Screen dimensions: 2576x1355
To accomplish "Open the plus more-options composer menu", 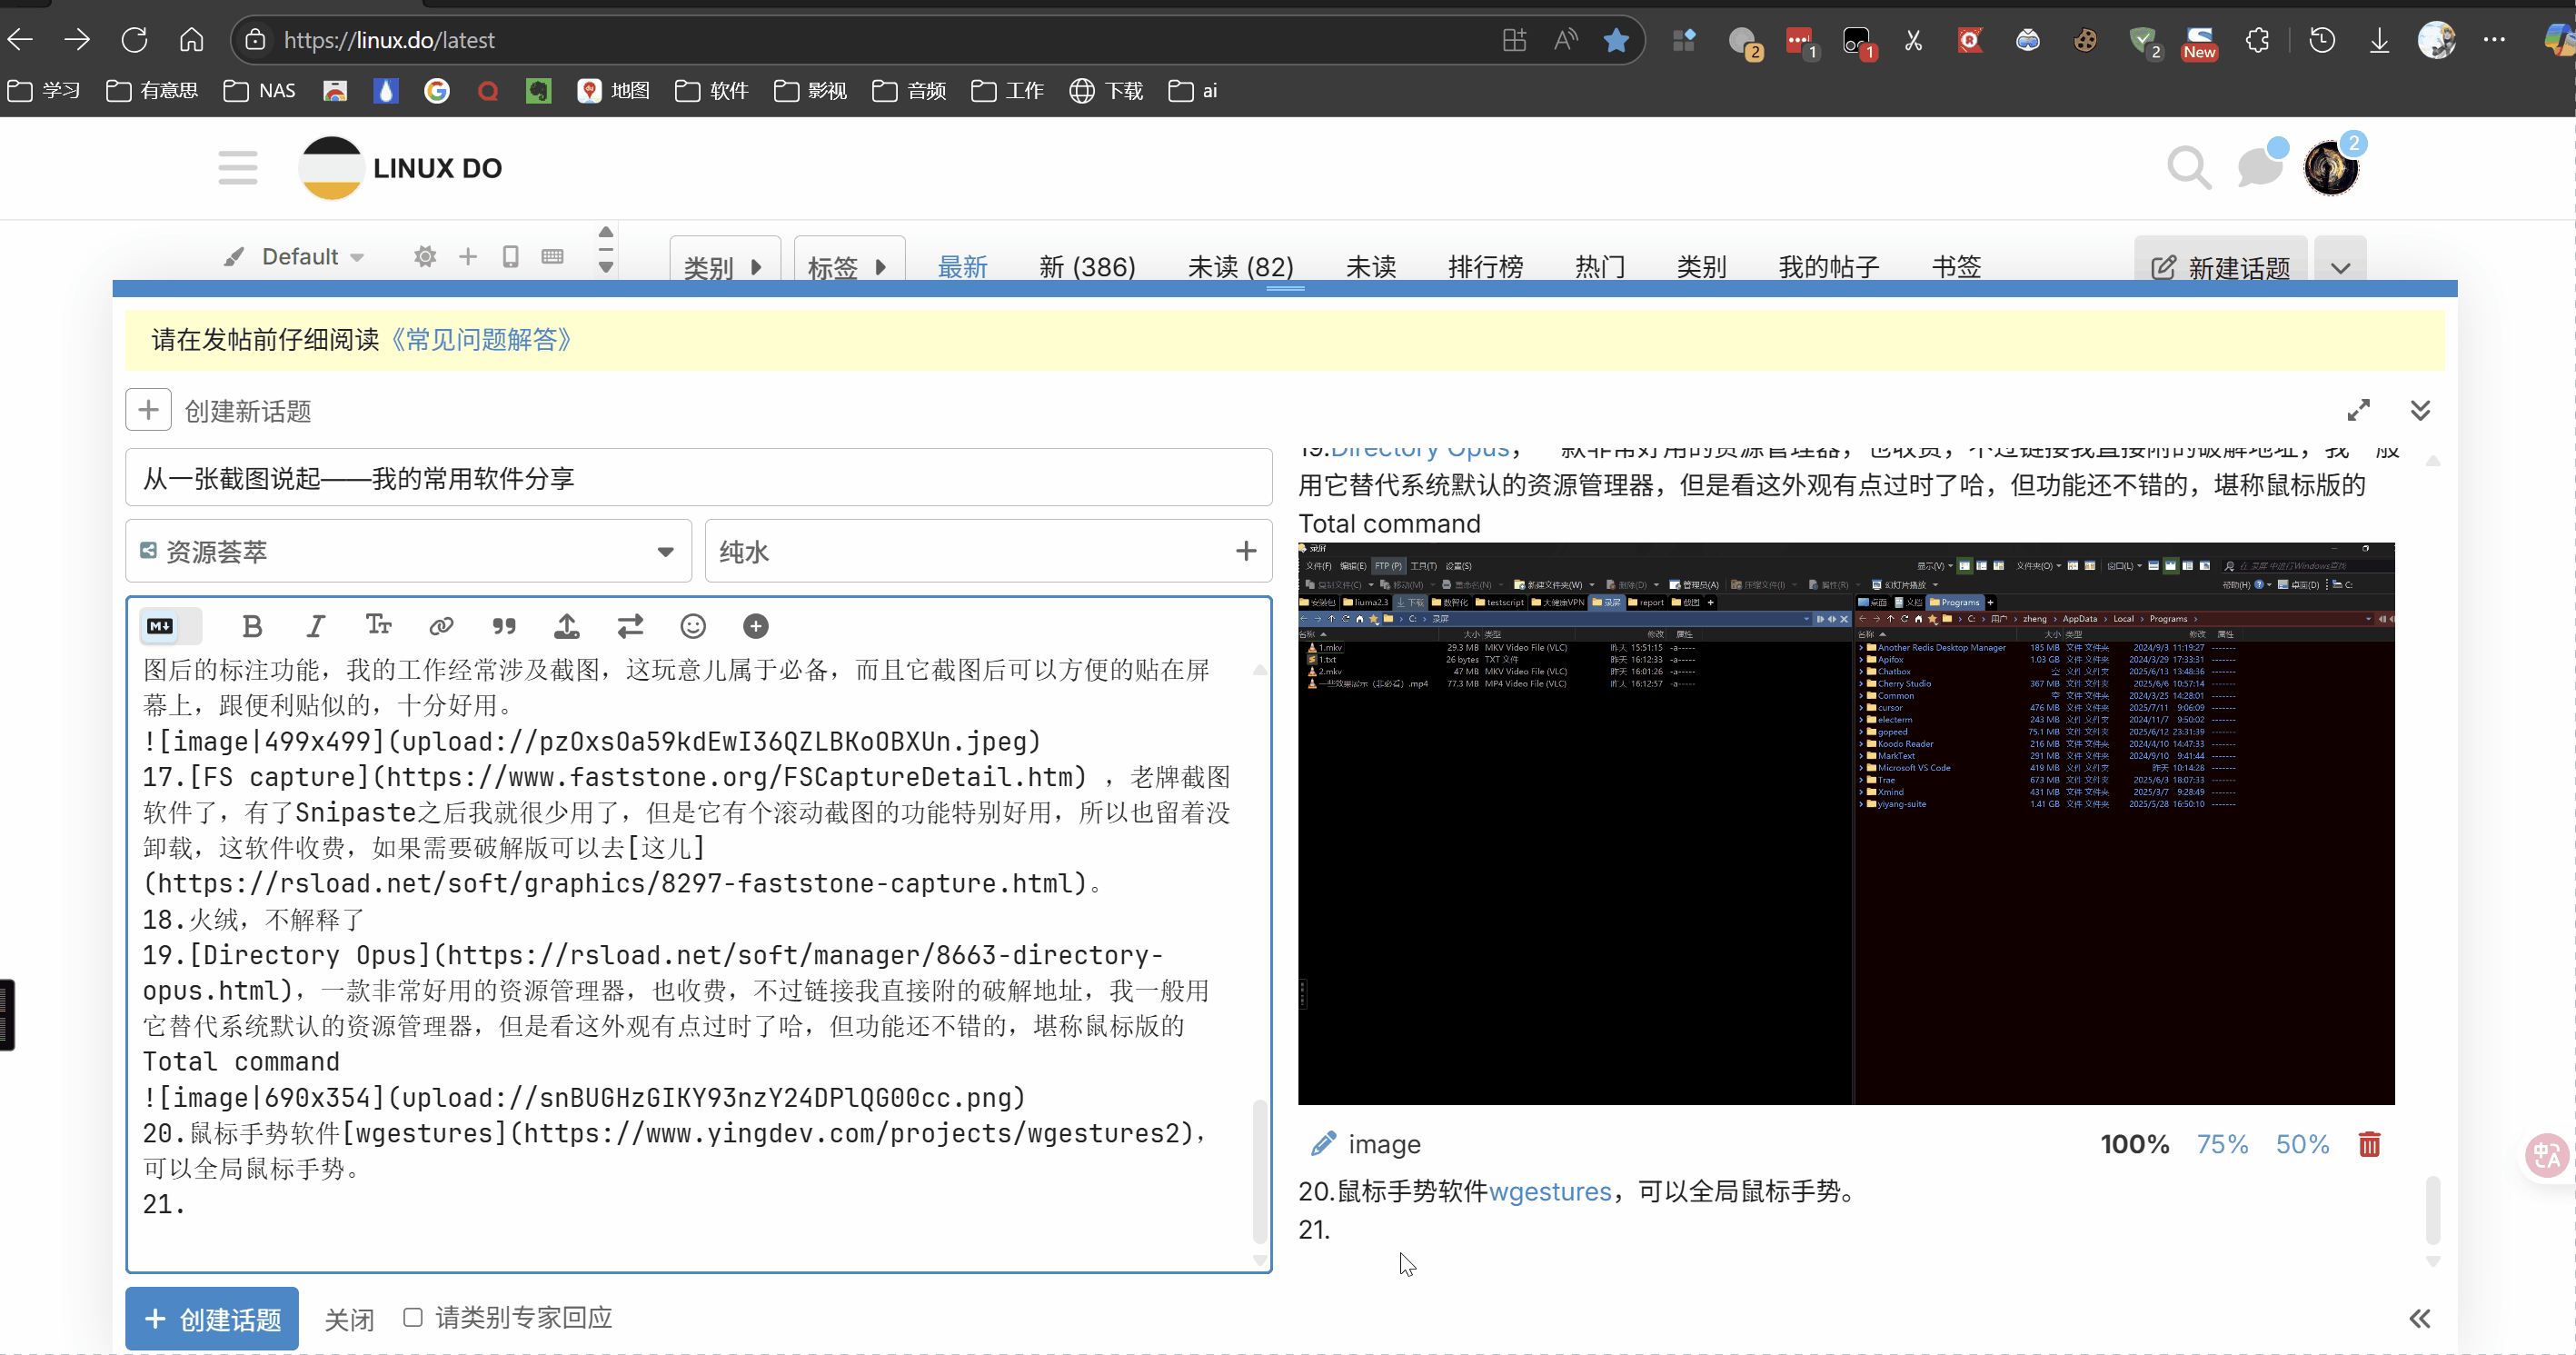I will (756, 626).
